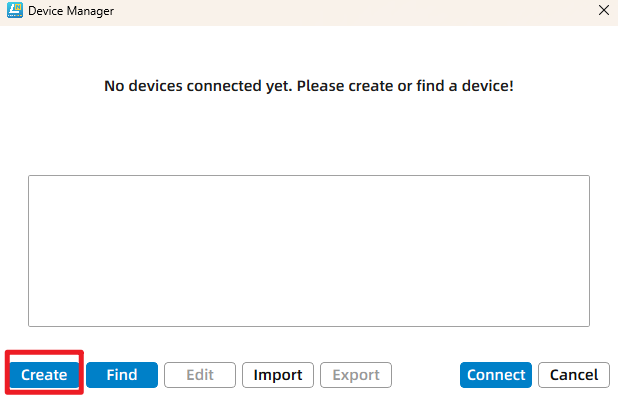
Task: Choose the Edit device button
Action: [x=200, y=375]
